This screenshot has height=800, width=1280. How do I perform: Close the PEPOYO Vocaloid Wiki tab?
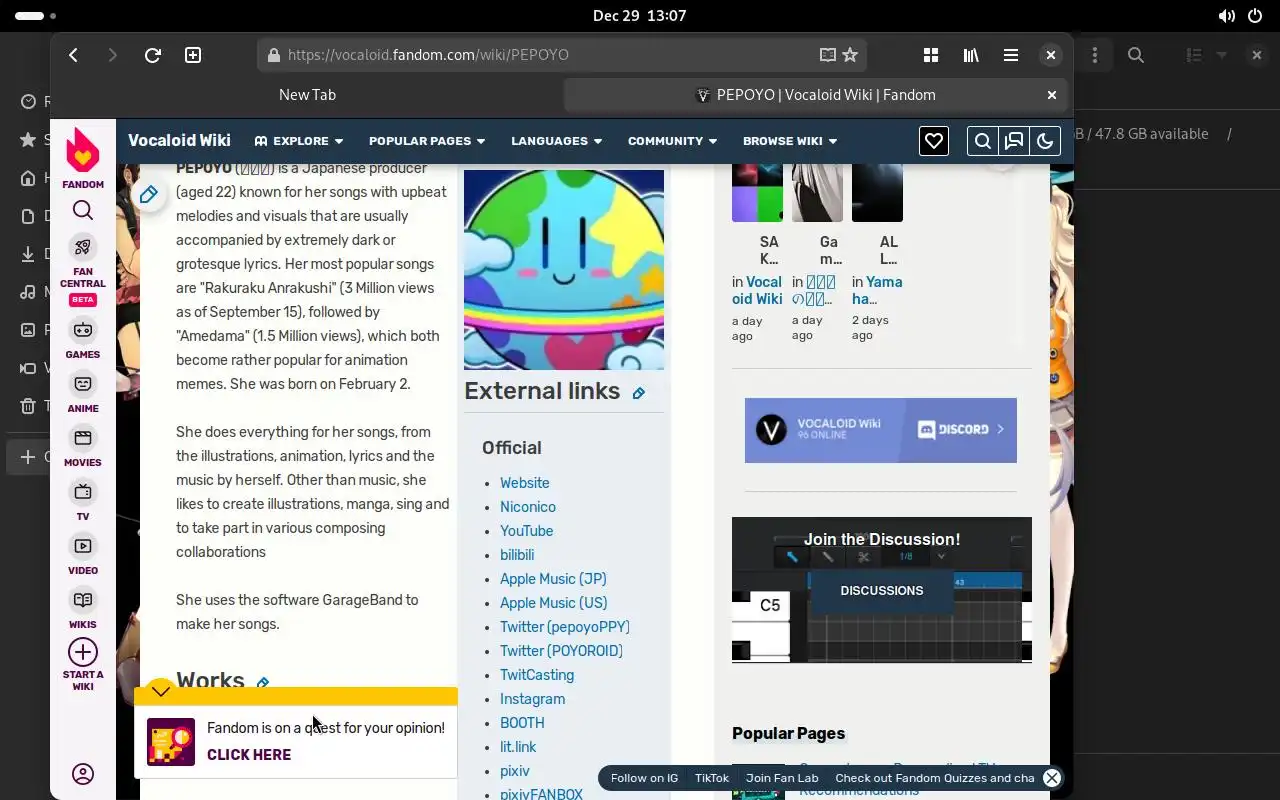click(1051, 95)
